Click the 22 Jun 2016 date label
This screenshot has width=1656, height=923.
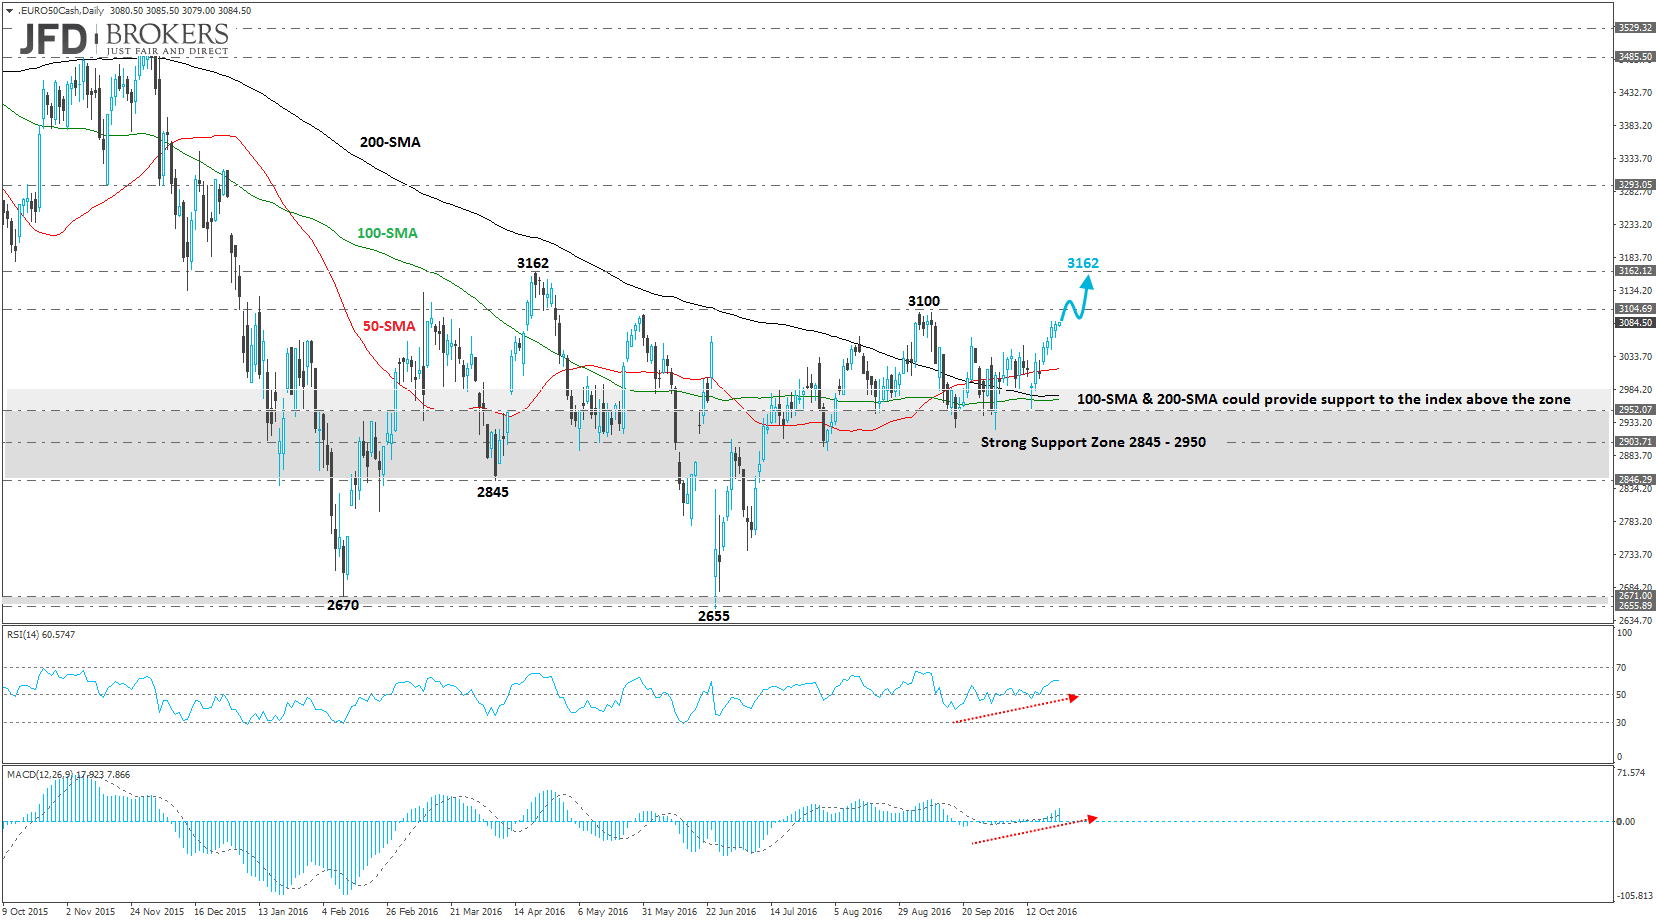(731, 912)
